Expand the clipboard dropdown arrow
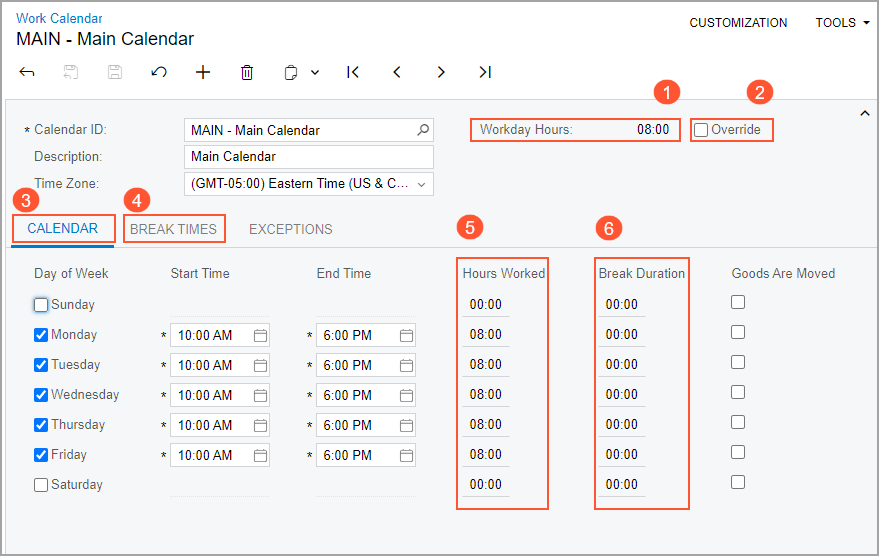 click(x=315, y=72)
